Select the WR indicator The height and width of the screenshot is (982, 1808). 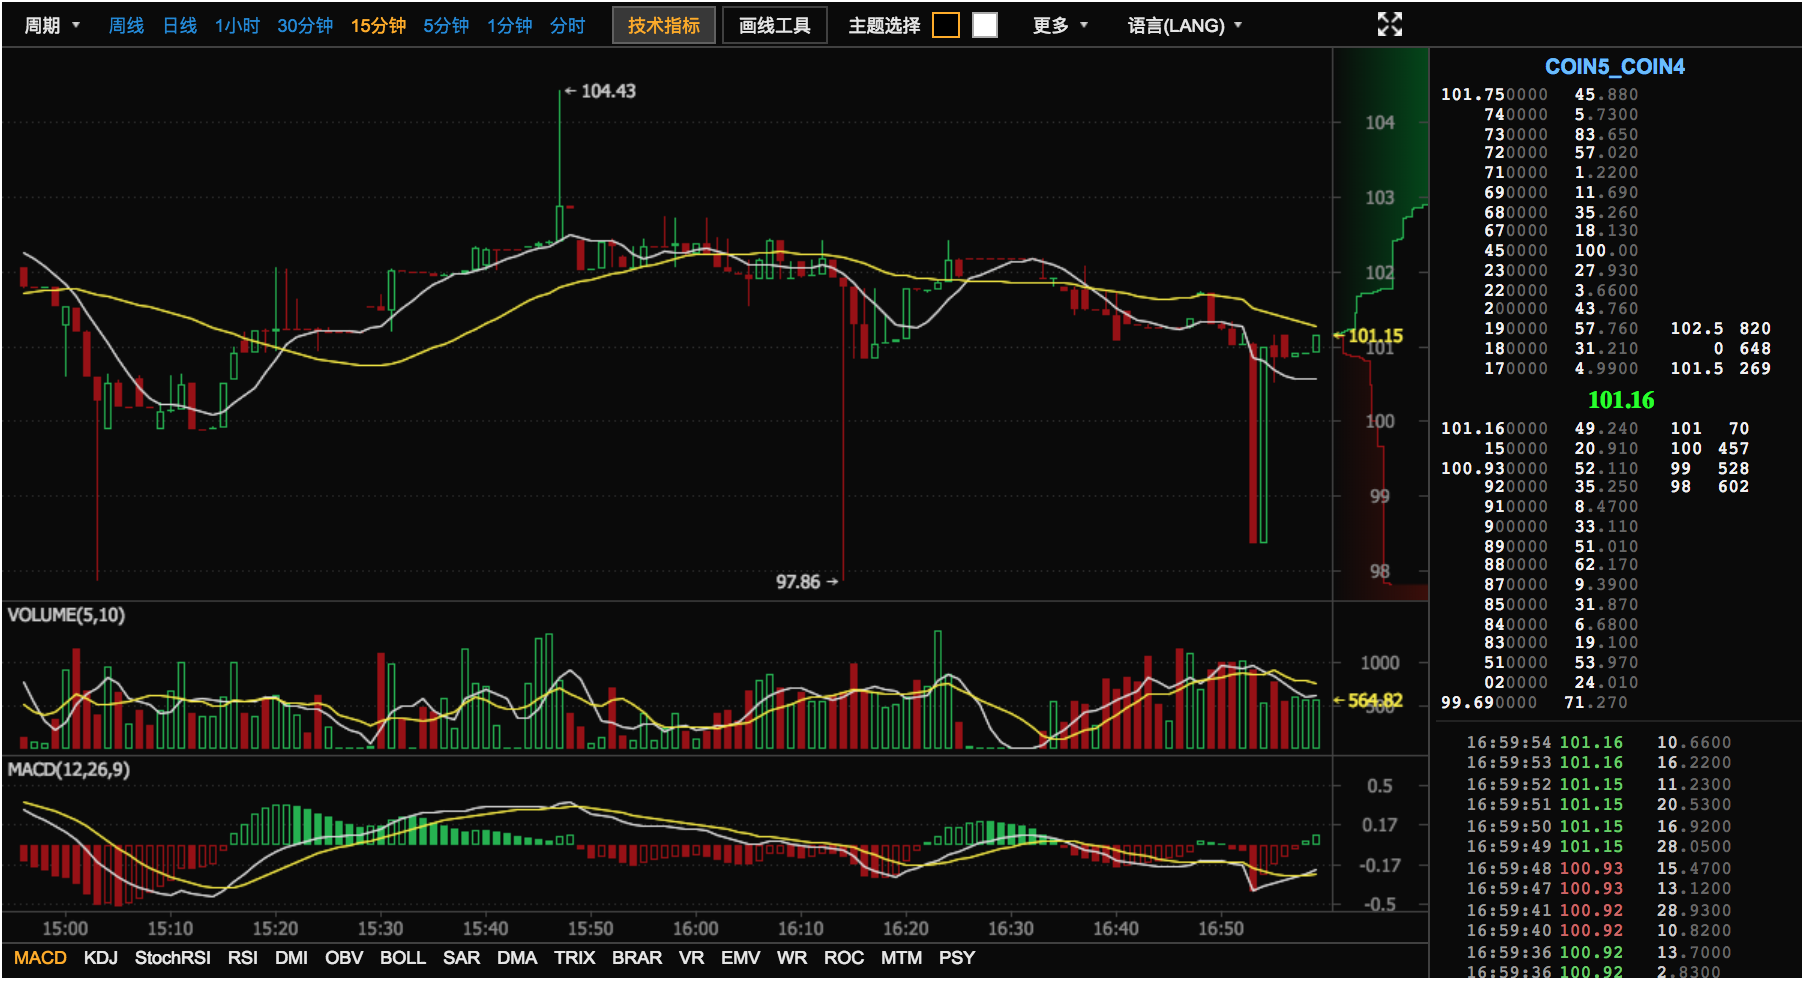tap(792, 958)
